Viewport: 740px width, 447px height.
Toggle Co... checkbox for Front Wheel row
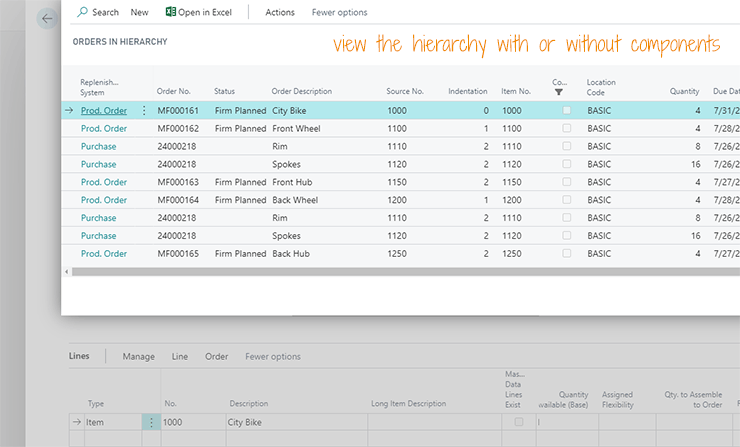tap(566, 128)
